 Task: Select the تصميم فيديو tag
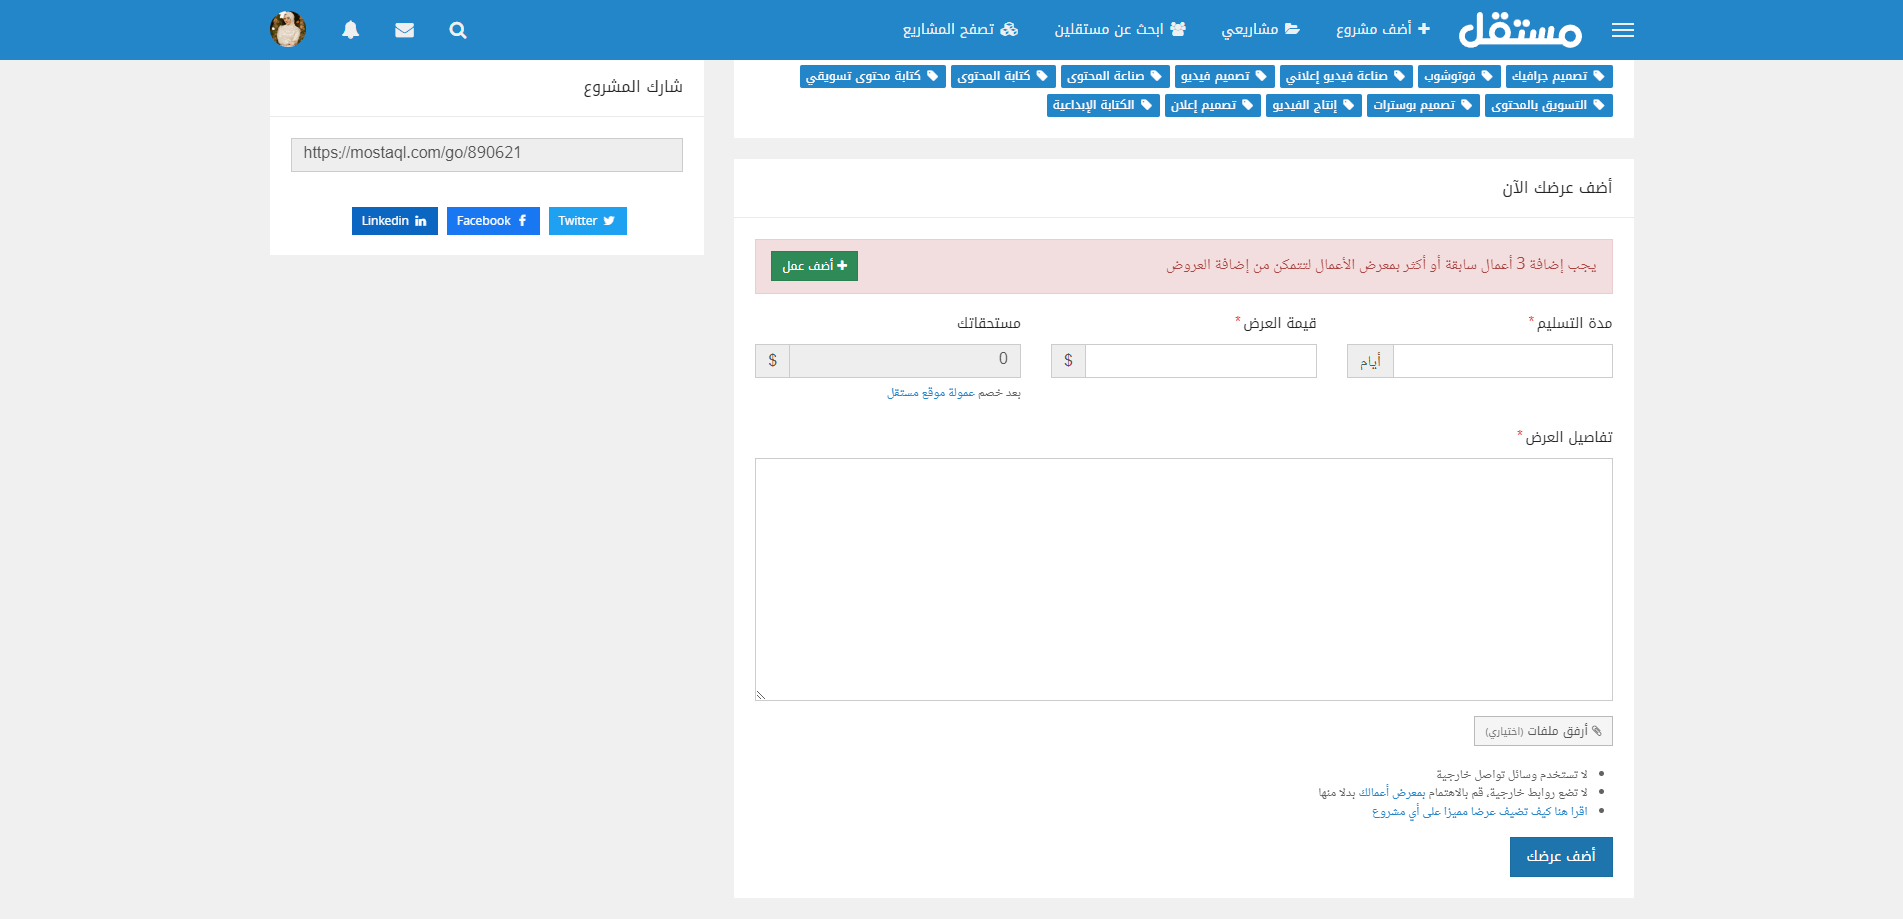(1225, 76)
